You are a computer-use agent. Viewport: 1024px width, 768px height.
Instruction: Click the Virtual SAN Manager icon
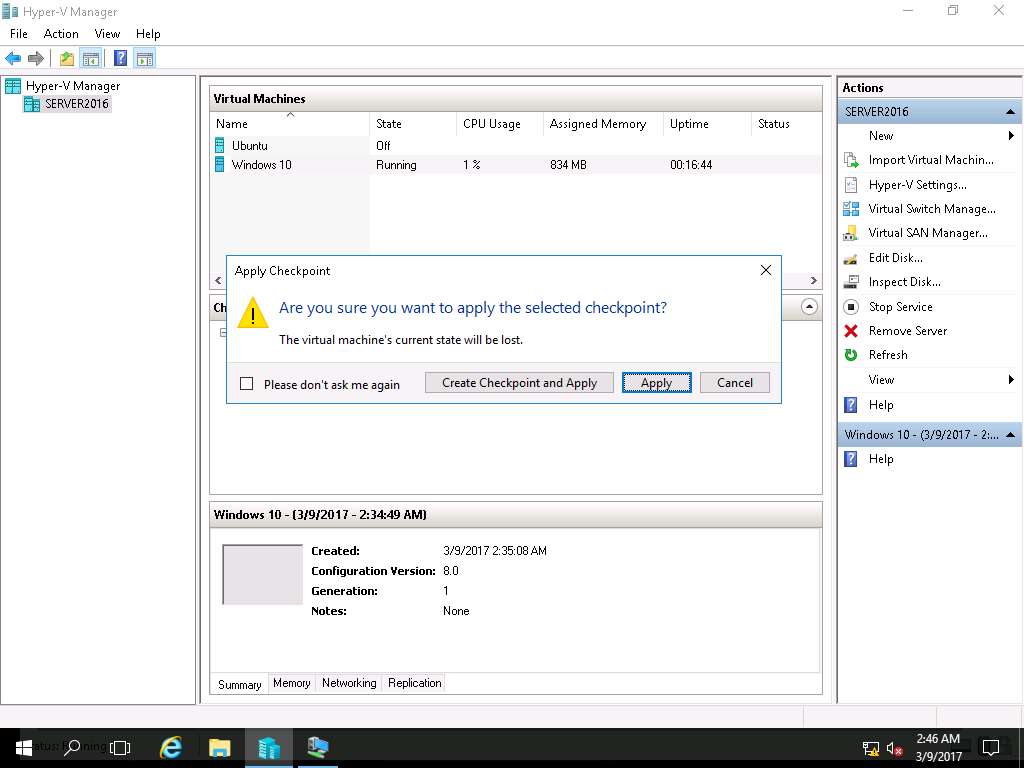click(x=851, y=233)
